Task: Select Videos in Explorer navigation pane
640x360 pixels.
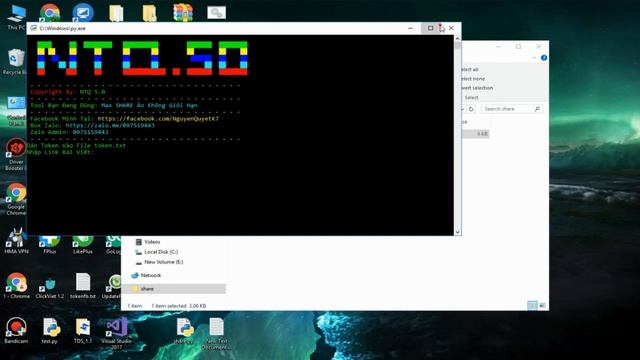Action: click(152, 242)
